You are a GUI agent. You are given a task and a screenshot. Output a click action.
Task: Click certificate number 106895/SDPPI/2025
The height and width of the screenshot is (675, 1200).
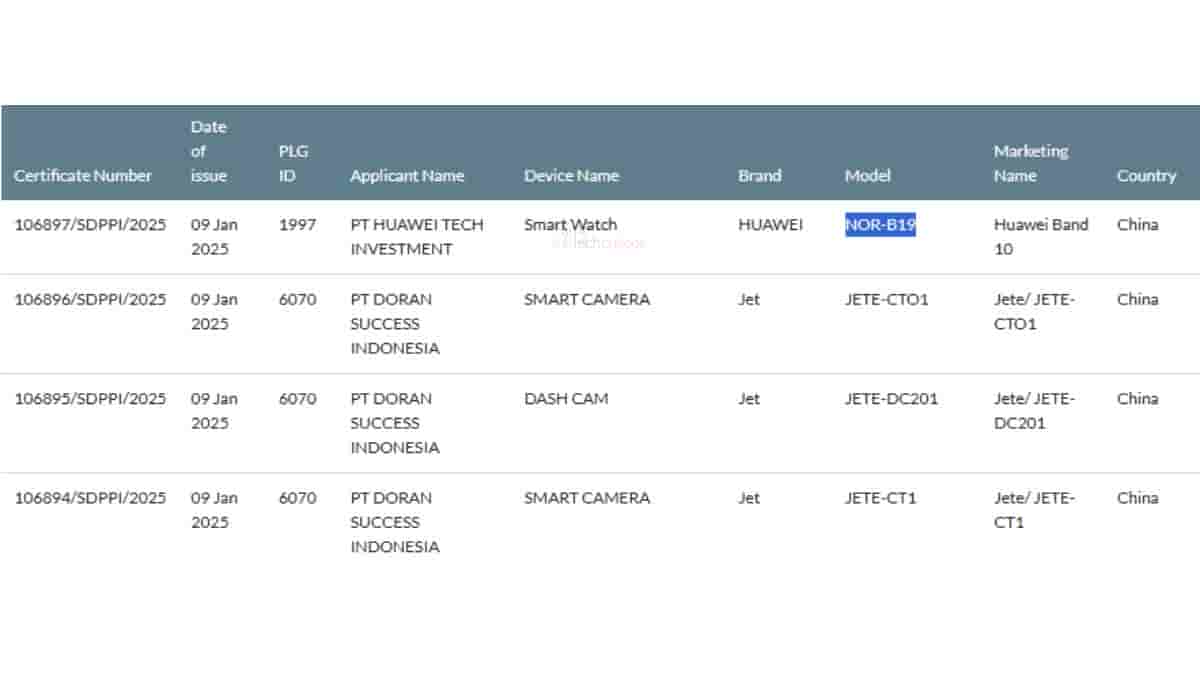(90, 399)
